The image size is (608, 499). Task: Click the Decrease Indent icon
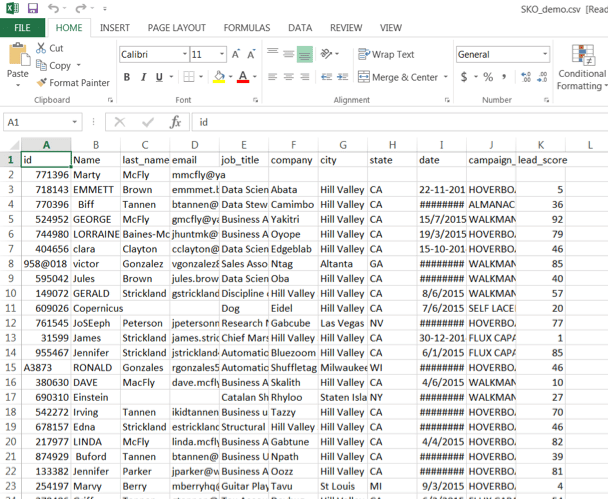(x=326, y=77)
